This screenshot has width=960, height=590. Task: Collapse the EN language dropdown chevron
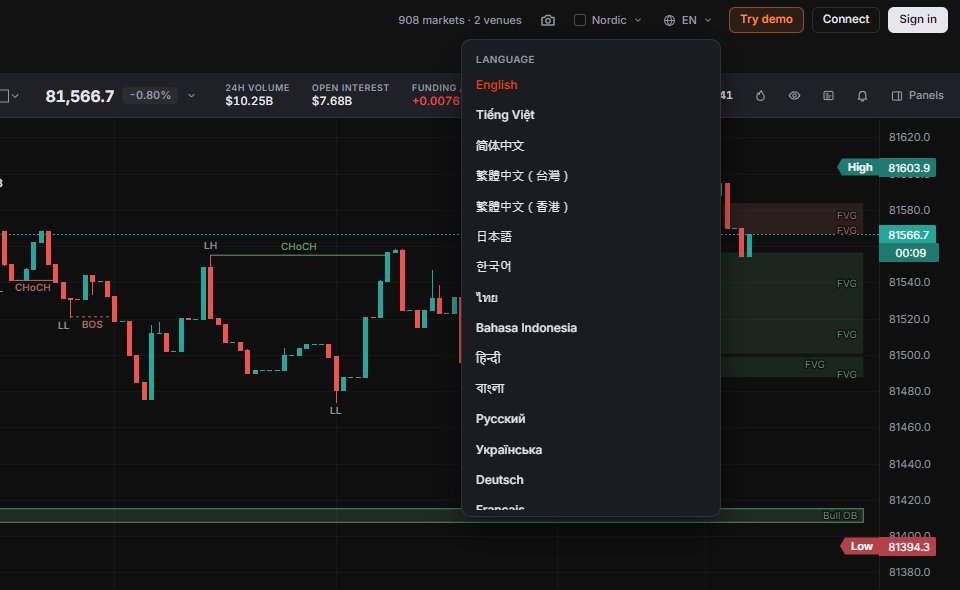[x=708, y=20]
